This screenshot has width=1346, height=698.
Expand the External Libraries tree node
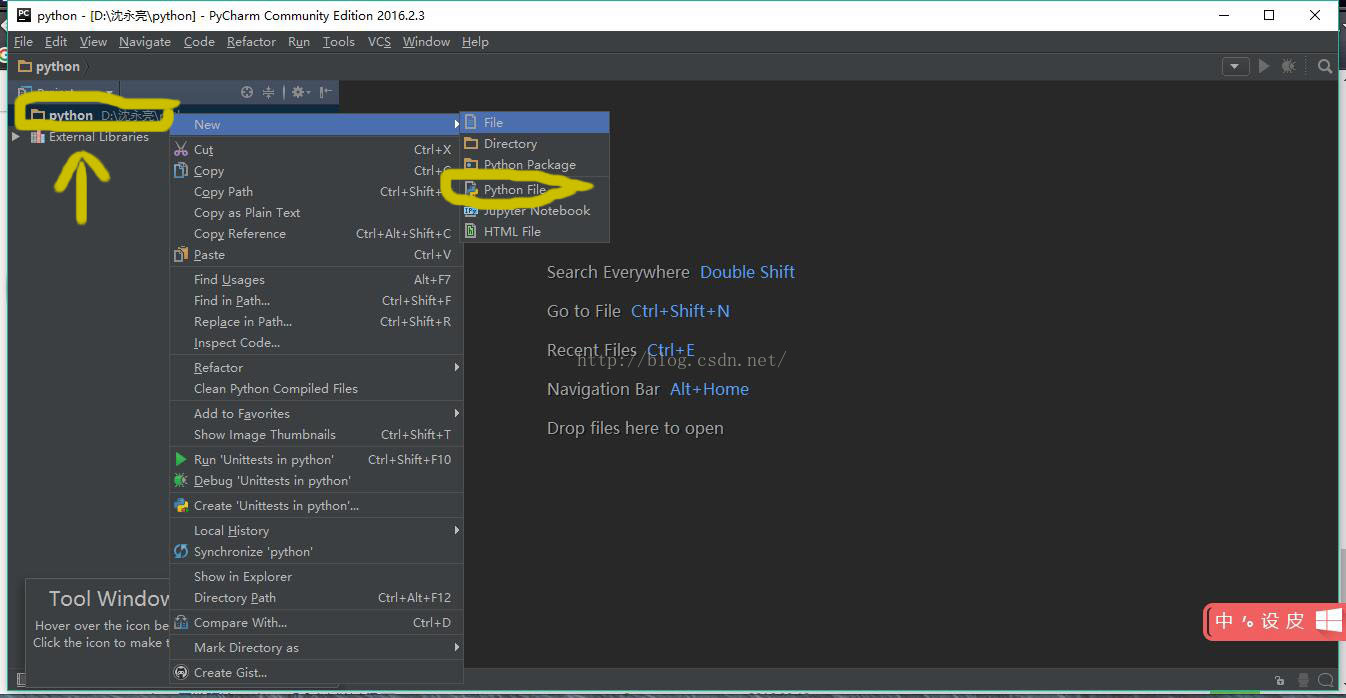pos(15,137)
